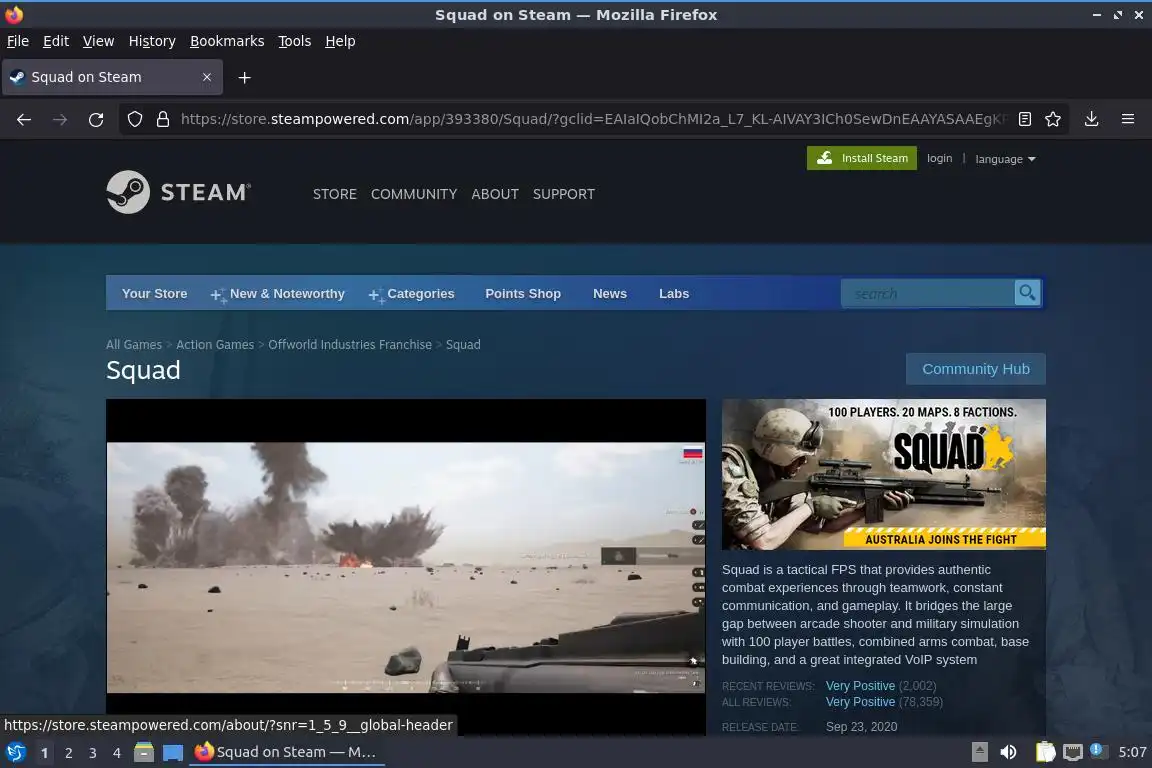Open the ABOUT header link
Viewport: 1152px width, 768px height.
[x=494, y=194]
